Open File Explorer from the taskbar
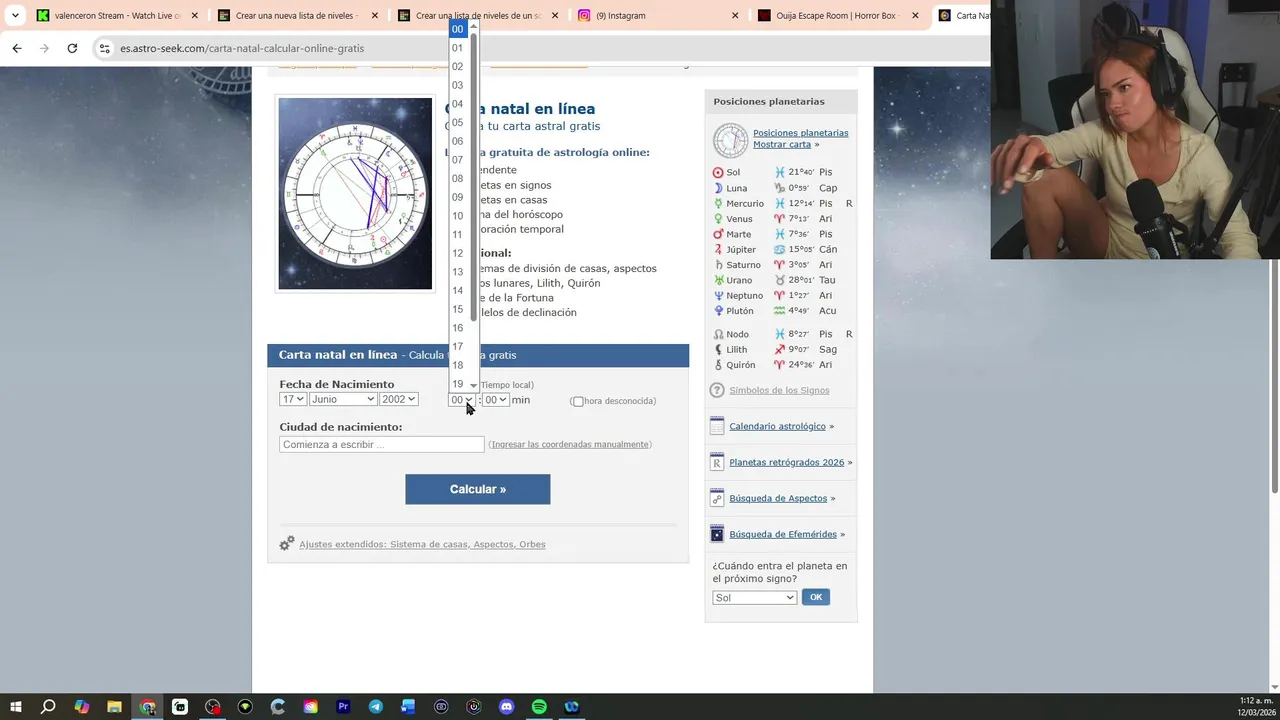The image size is (1280, 720). 114,707
